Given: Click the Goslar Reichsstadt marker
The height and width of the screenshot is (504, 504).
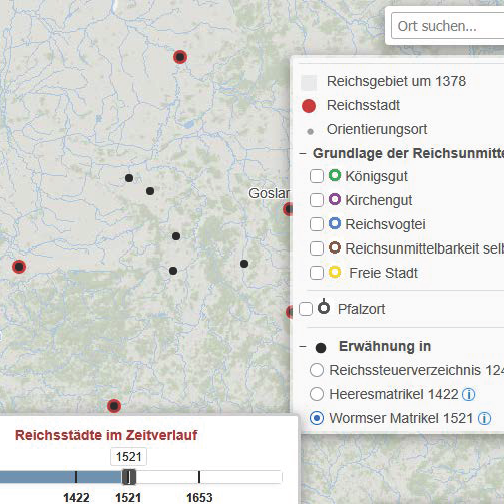Looking at the screenshot, I should (289, 209).
